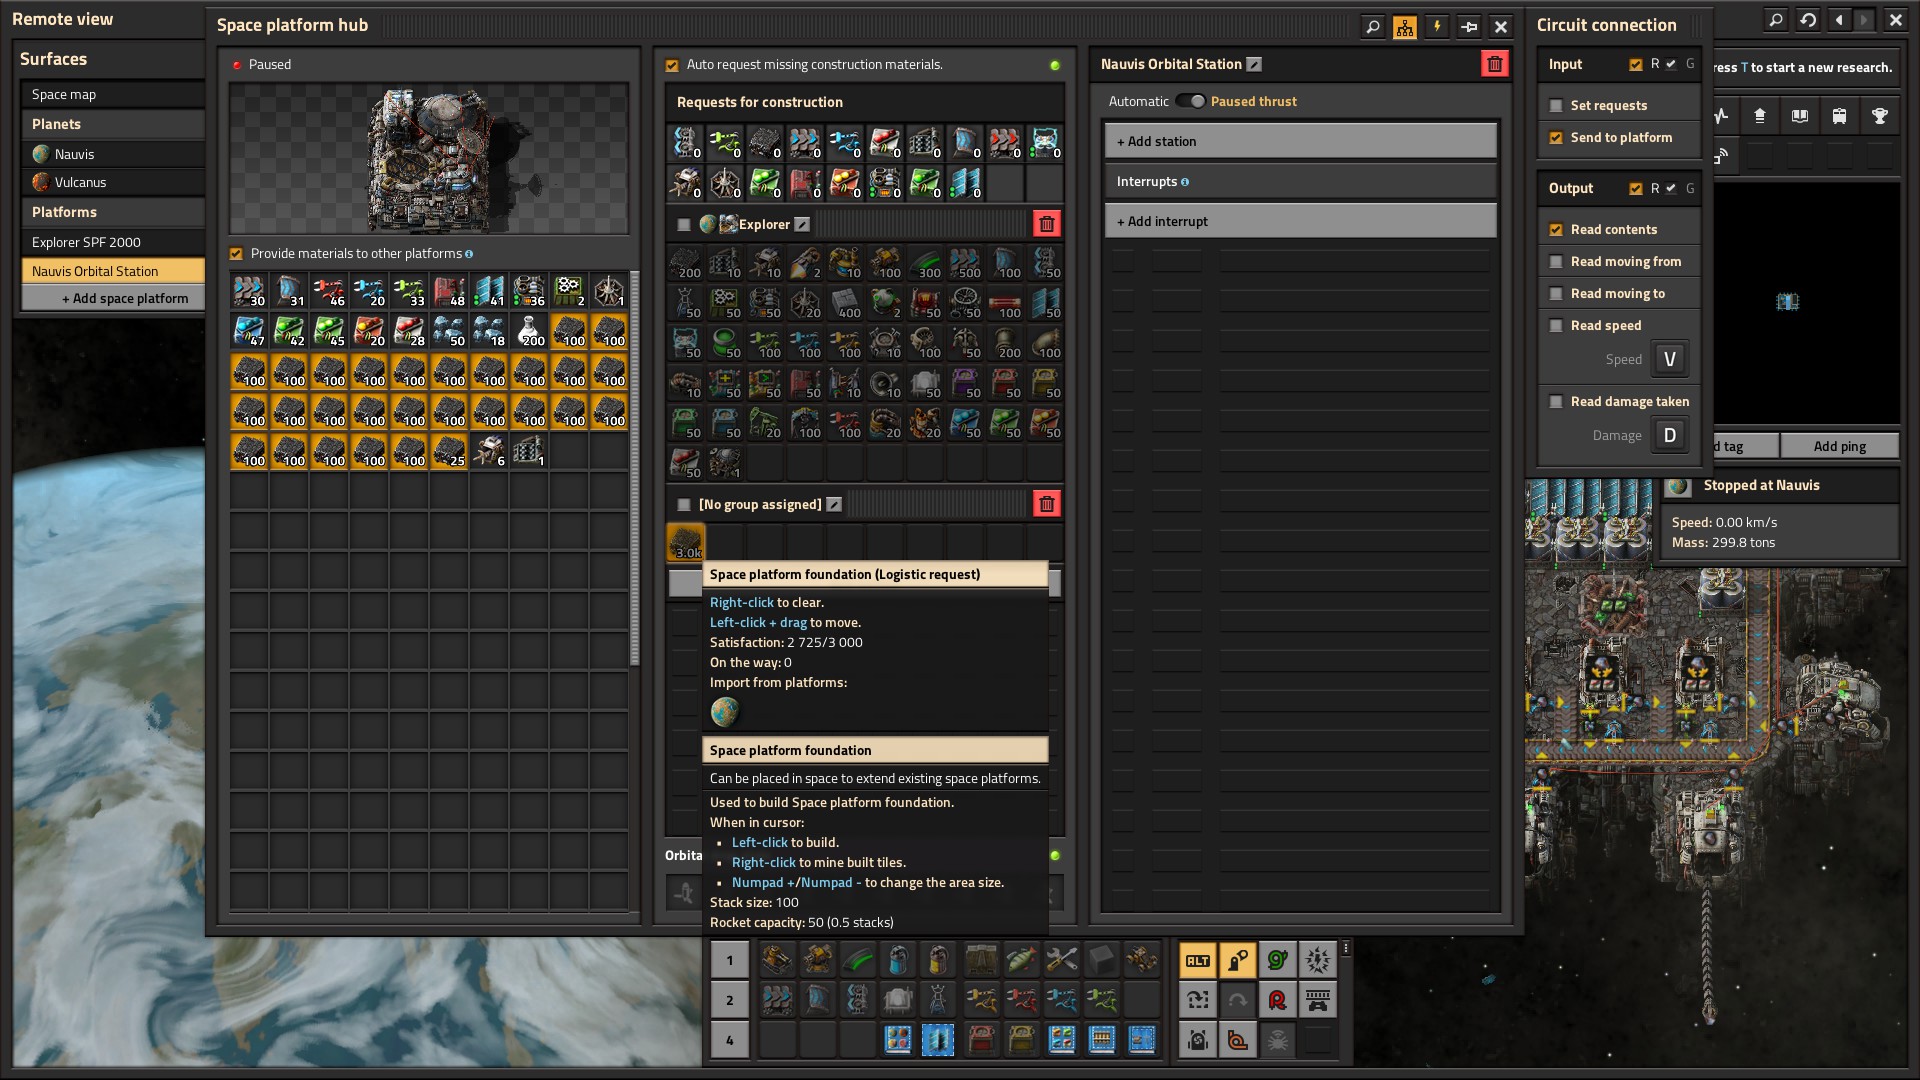Enable Read moving from

click(x=1556, y=262)
